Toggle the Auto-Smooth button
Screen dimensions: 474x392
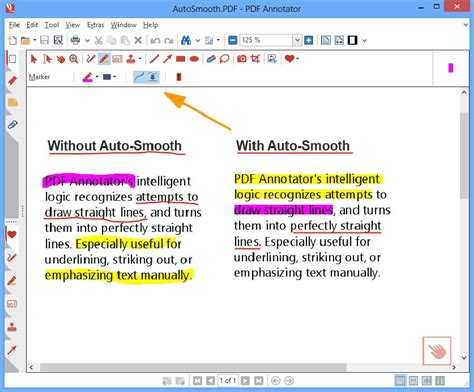pyautogui.click(x=139, y=77)
